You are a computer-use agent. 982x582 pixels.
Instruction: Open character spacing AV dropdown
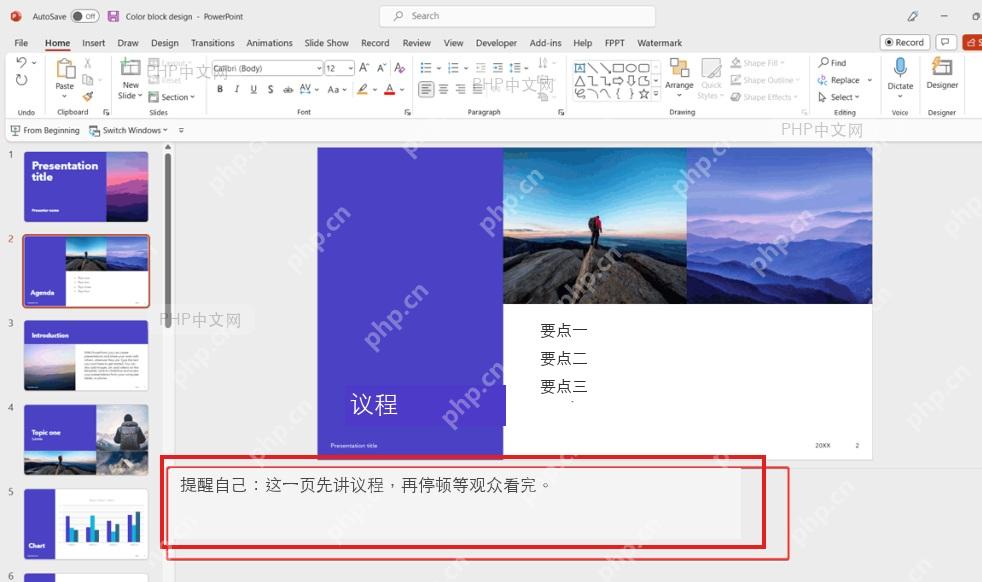[x=309, y=90]
